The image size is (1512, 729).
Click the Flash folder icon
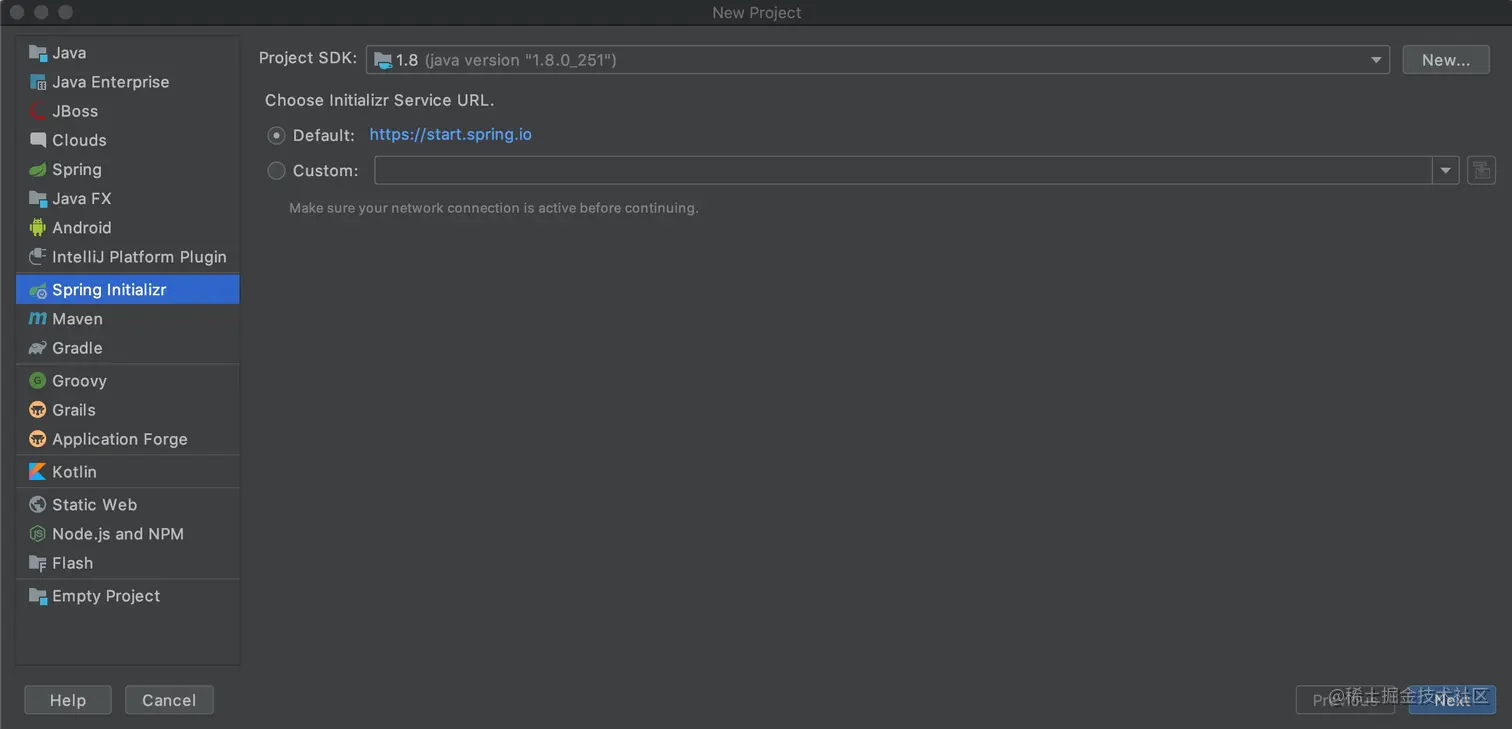tap(38, 562)
